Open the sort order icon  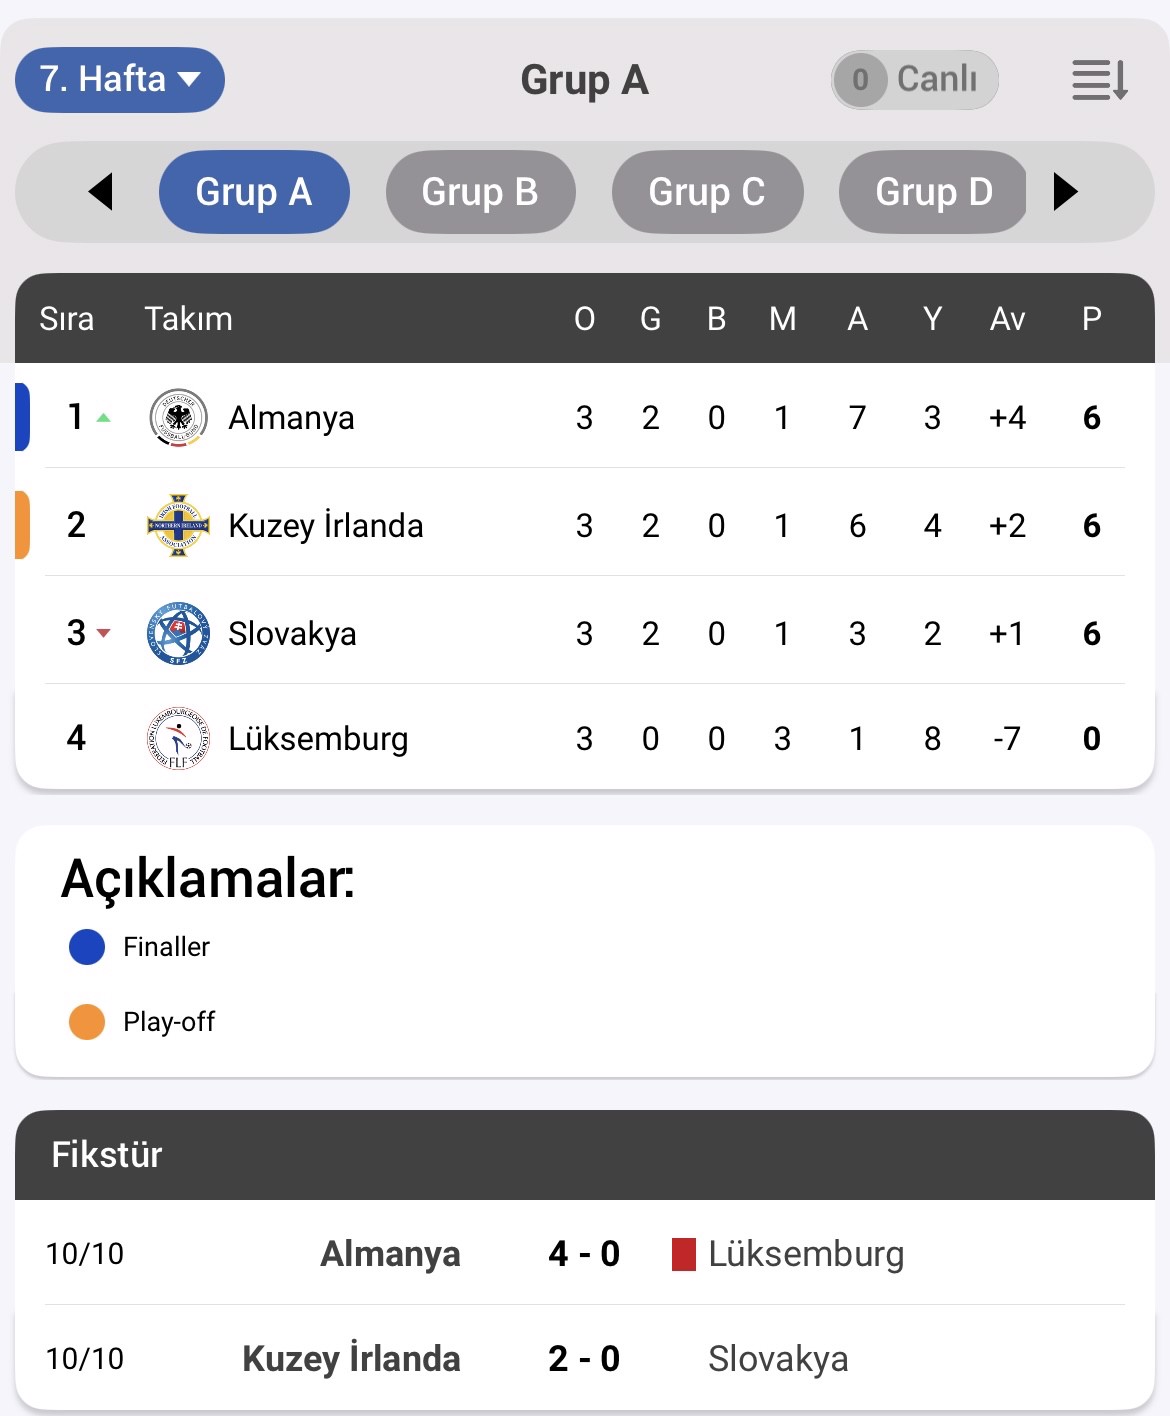tap(1099, 80)
